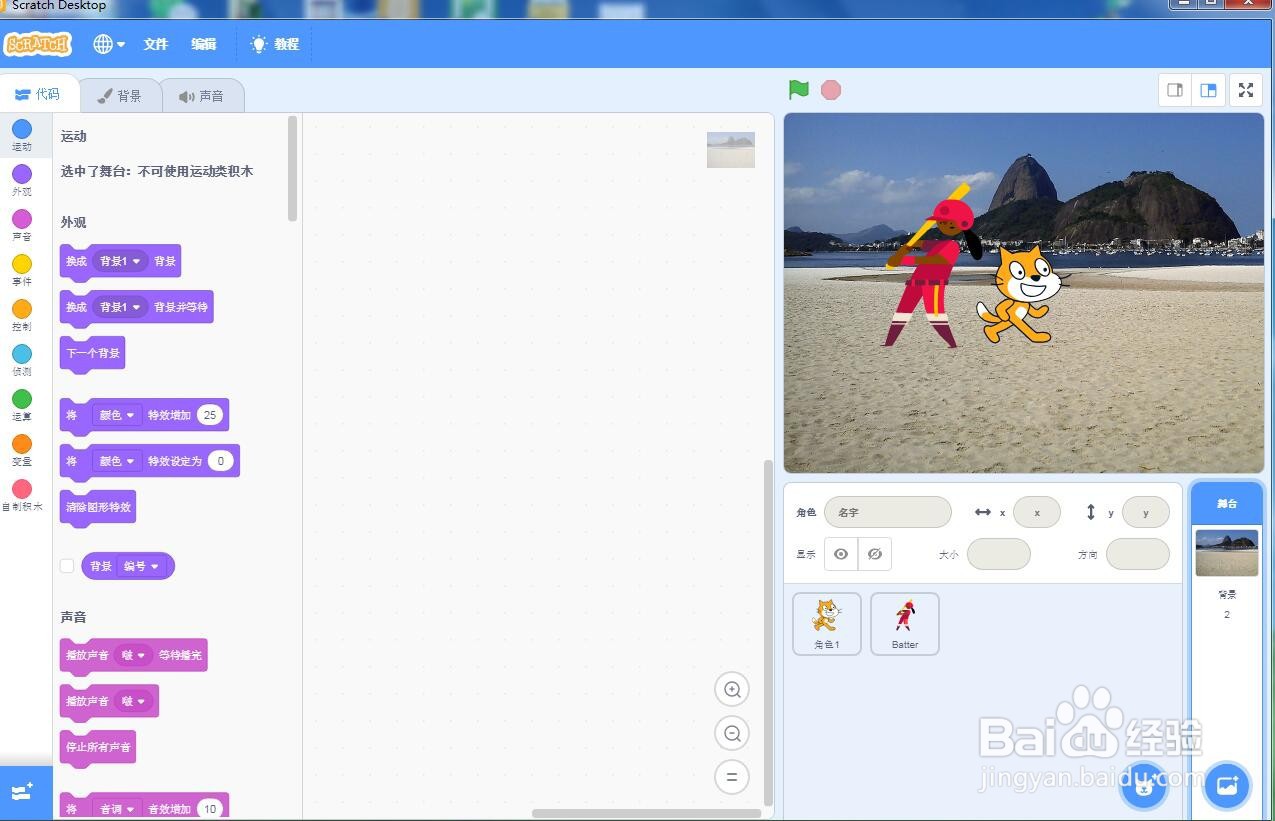The image size is (1275, 821).
Task: Click the red stop button
Action: pos(831,90)
